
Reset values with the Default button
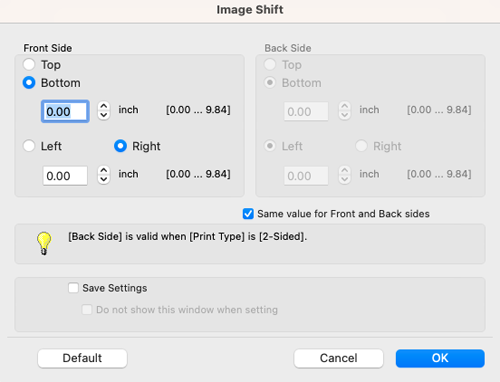(x=82, y=358)
